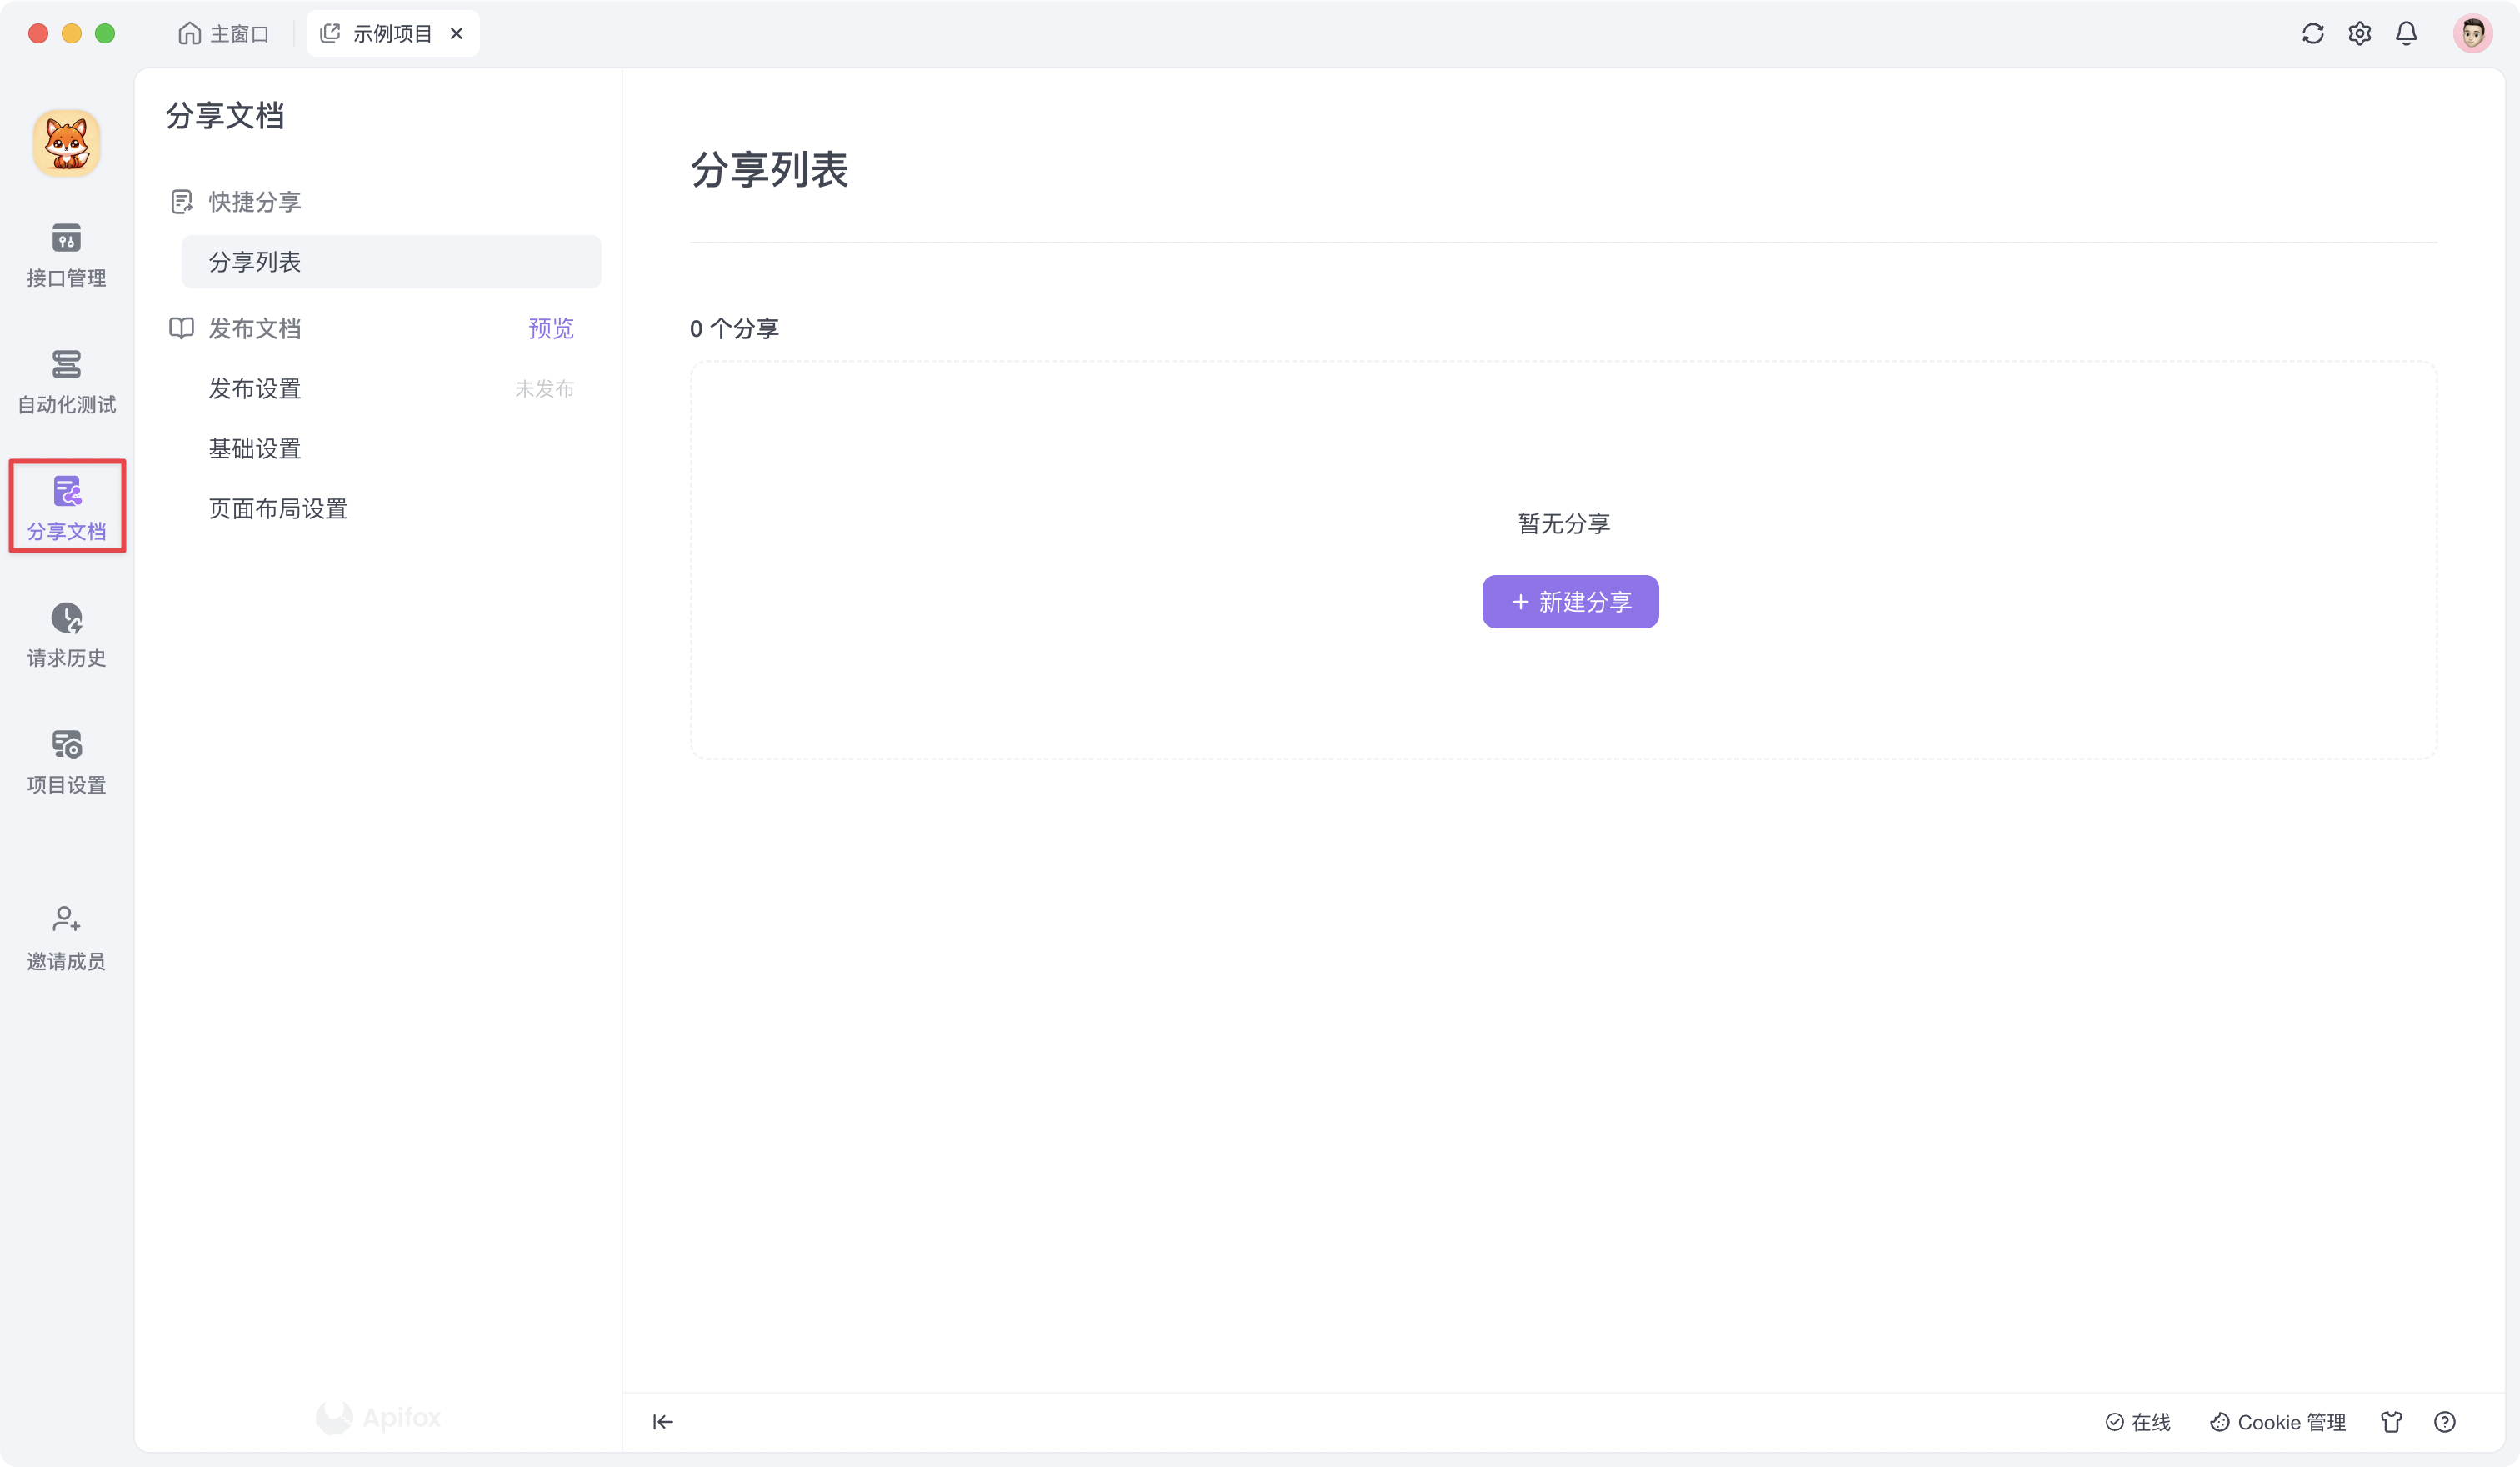Click the 新建分享 button
The width and height of the screenshot is (2520, 1467).
(x=1569, y=602)
